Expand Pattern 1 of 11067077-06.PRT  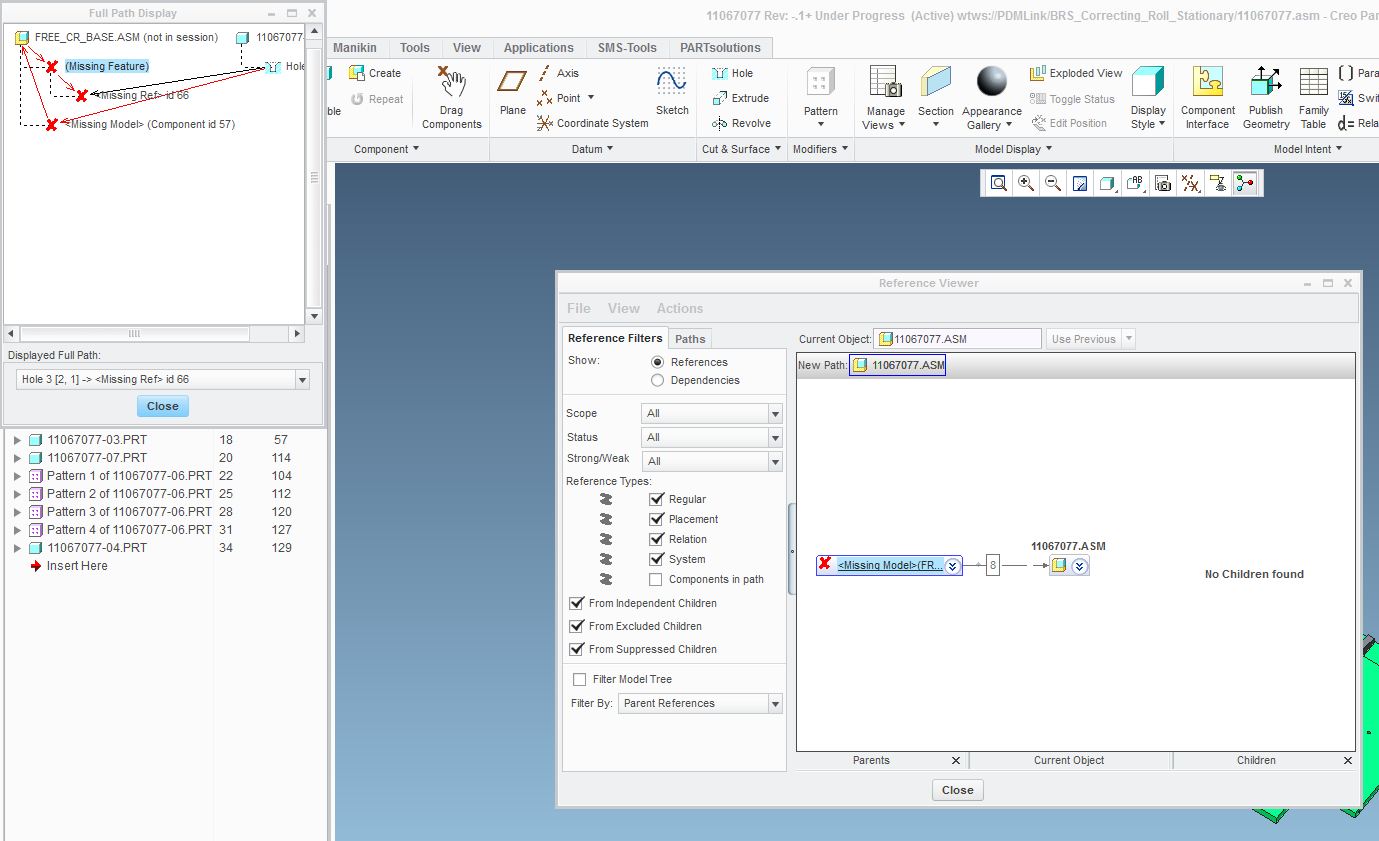coord(17,476)
